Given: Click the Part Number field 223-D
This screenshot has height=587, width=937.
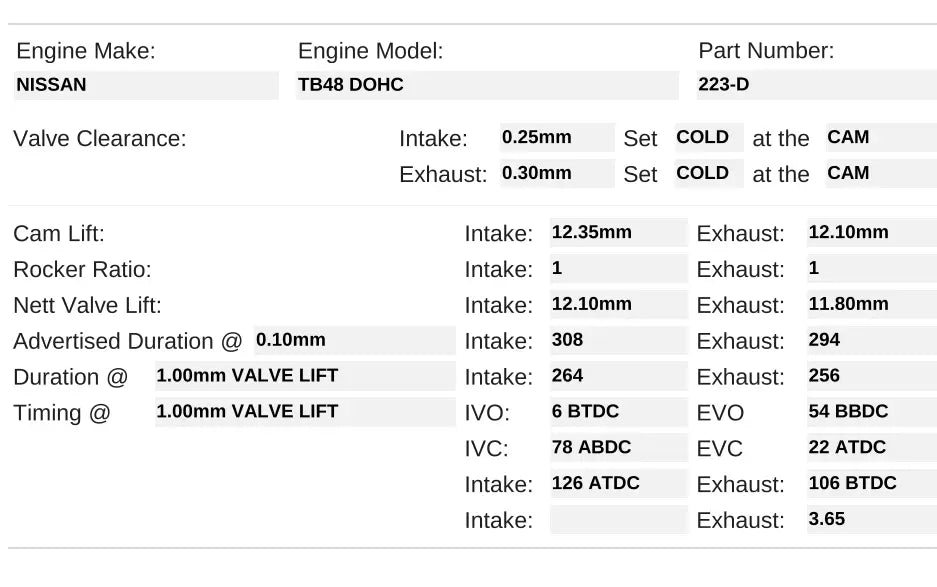Looking at the screenshot, I should pyautogui.click(x=816, y=85).
